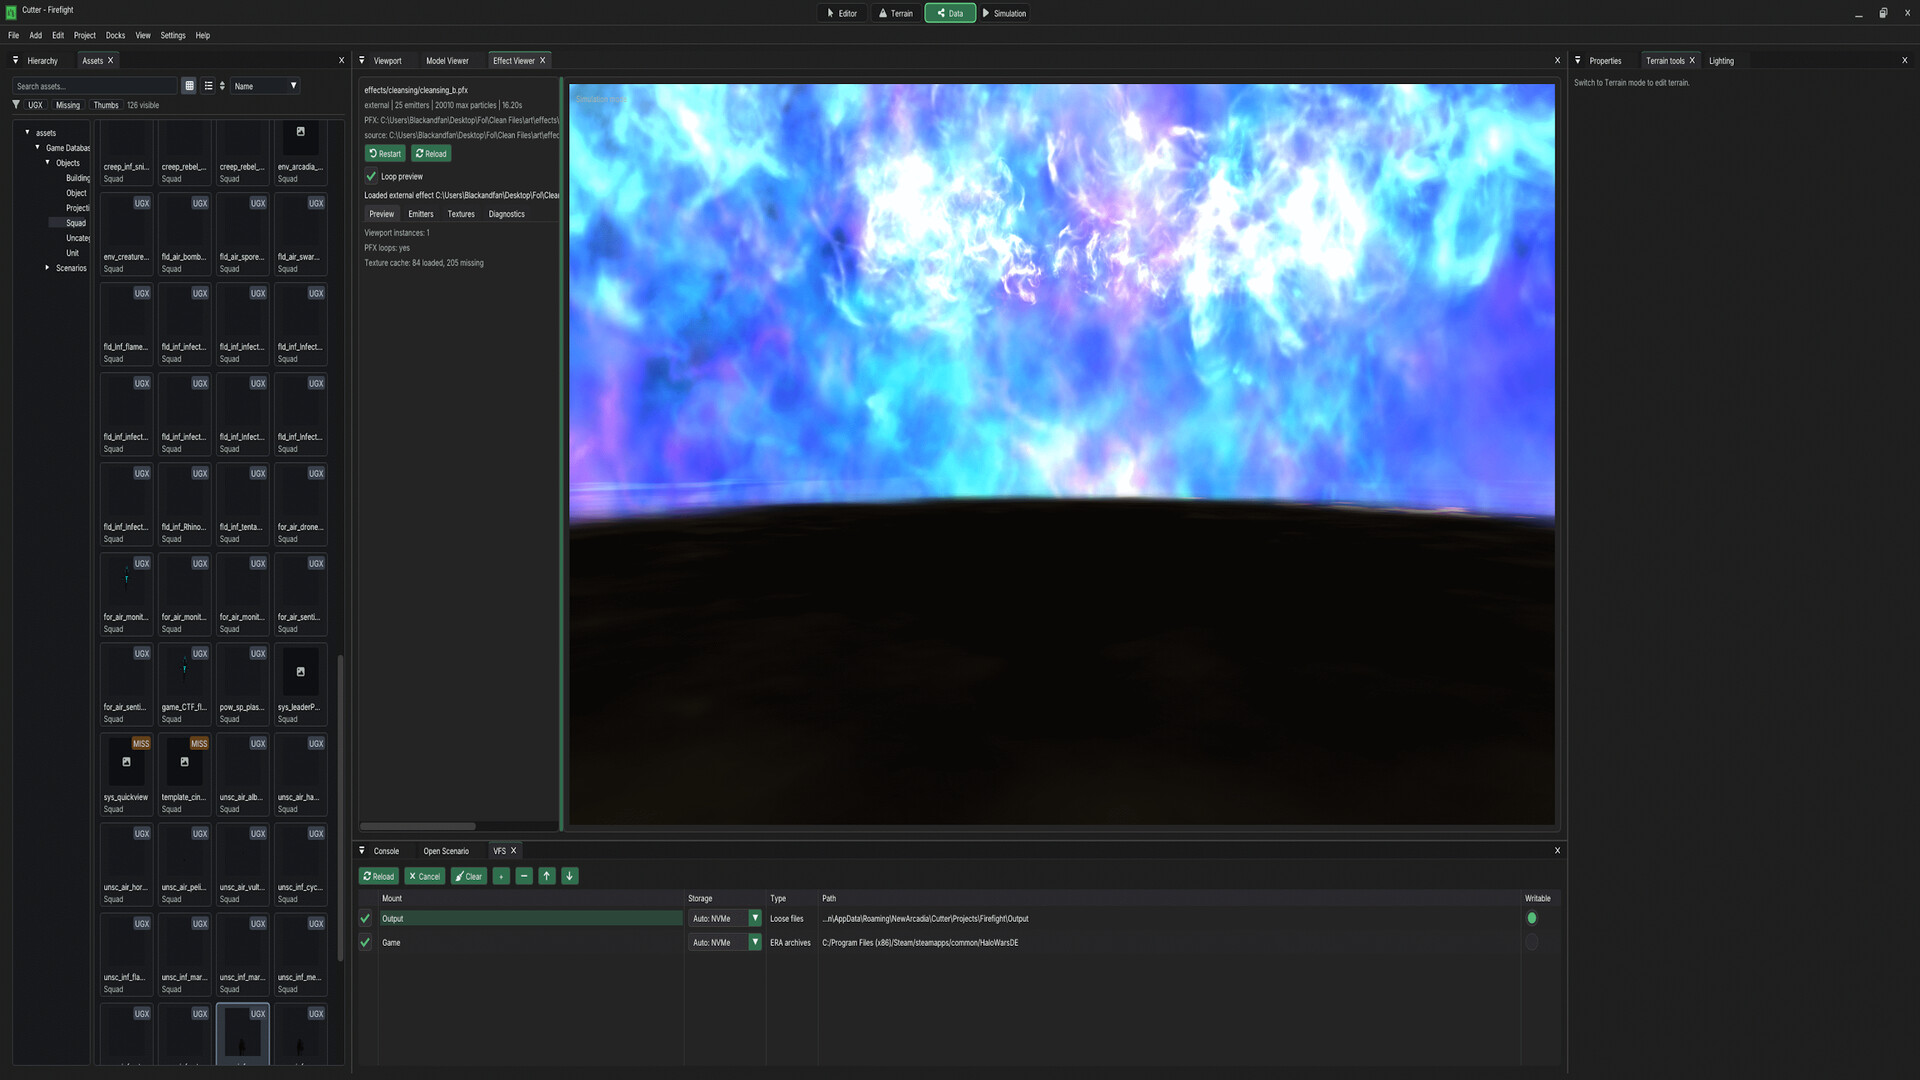Open the Hierarchy dock options menu icon
1920x1080 pixels.
click(x=15, y=60)
